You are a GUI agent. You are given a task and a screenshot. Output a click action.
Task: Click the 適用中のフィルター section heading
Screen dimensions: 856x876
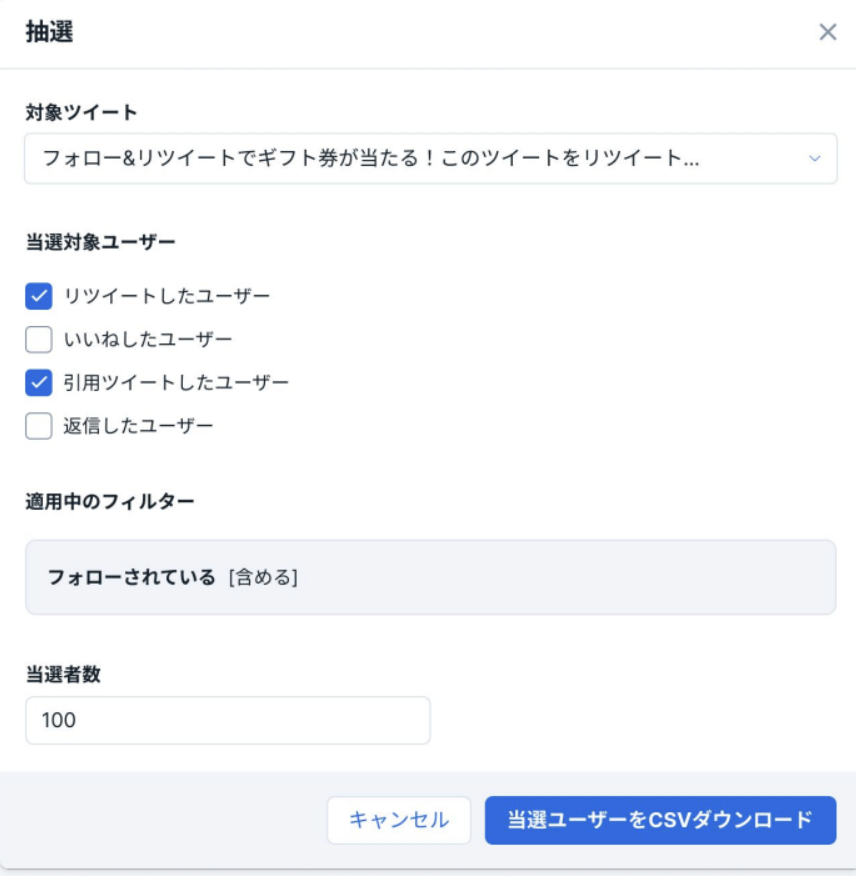pyautogui.click(x=110, y=501)
